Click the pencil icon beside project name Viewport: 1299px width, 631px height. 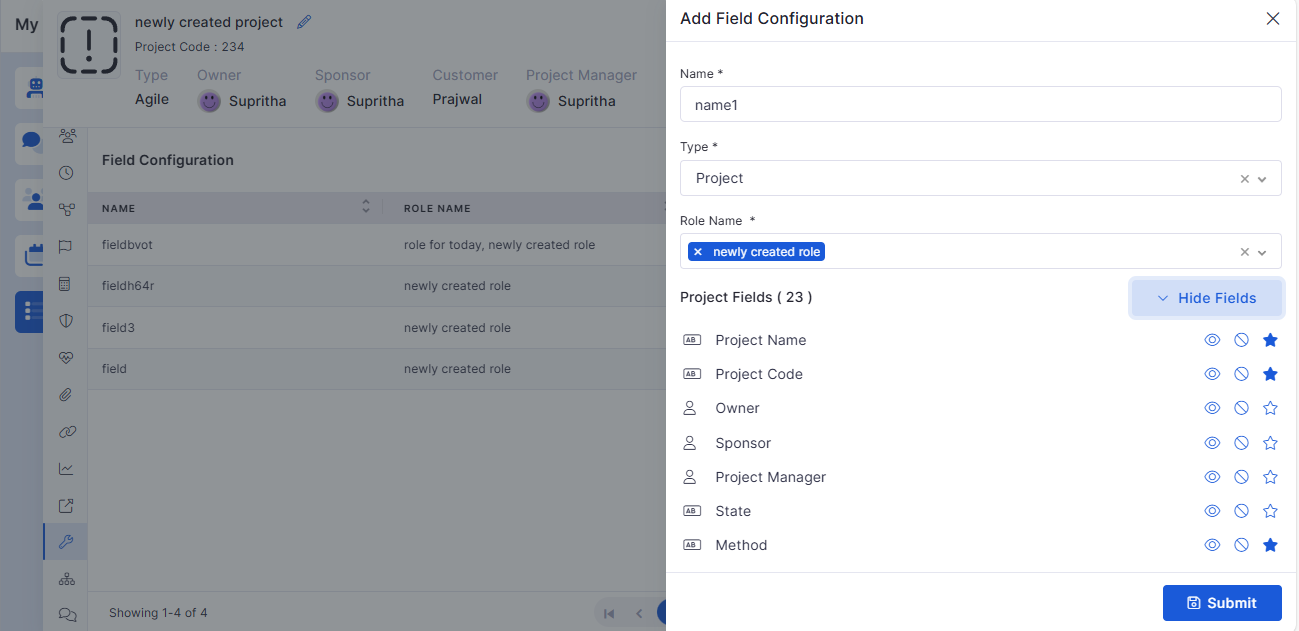point(304,22)
